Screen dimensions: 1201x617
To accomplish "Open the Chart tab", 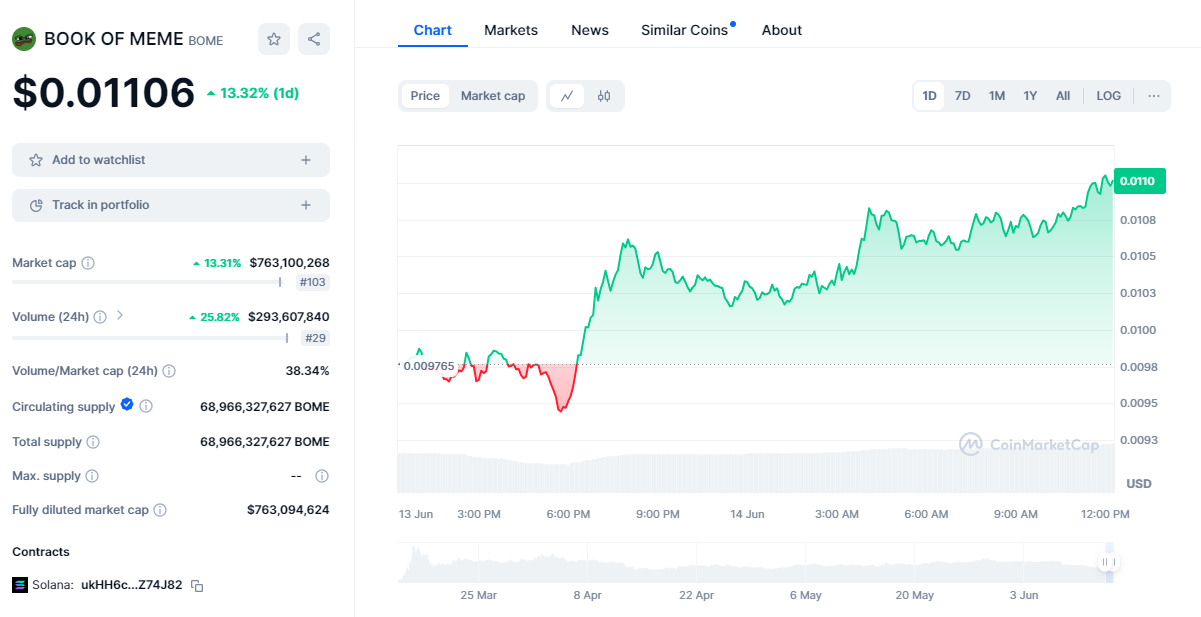I will 433,30.
